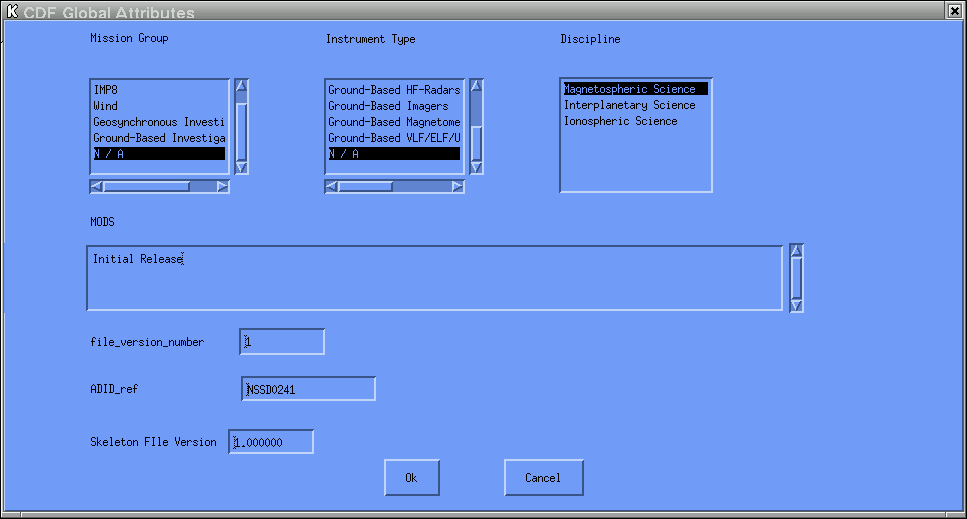Click the MODS vertical scrollbar thumb

click(x=796, y=279)
